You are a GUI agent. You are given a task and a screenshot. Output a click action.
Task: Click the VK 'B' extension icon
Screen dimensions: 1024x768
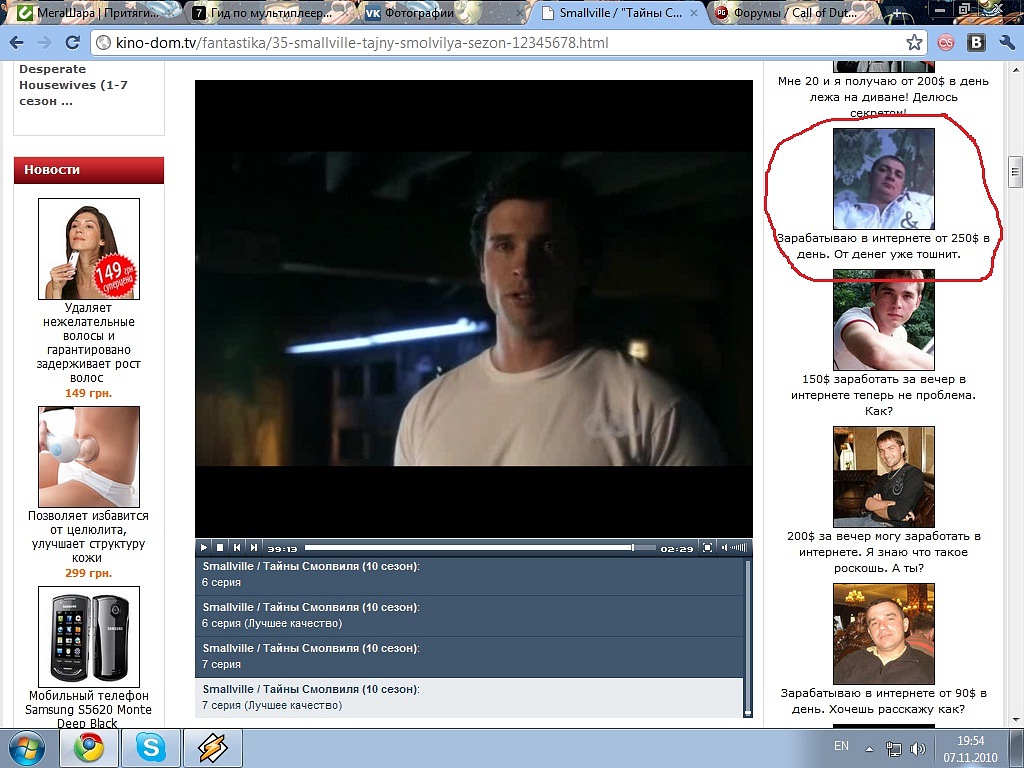976,43
